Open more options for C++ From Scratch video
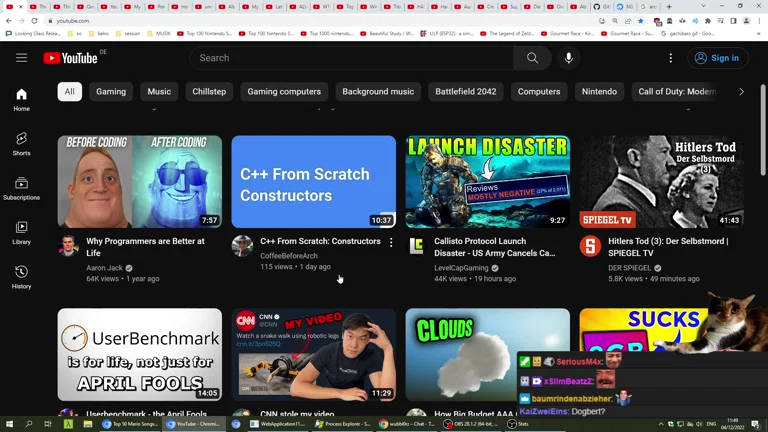Viewport: 768px width, 432px height. 391,242
